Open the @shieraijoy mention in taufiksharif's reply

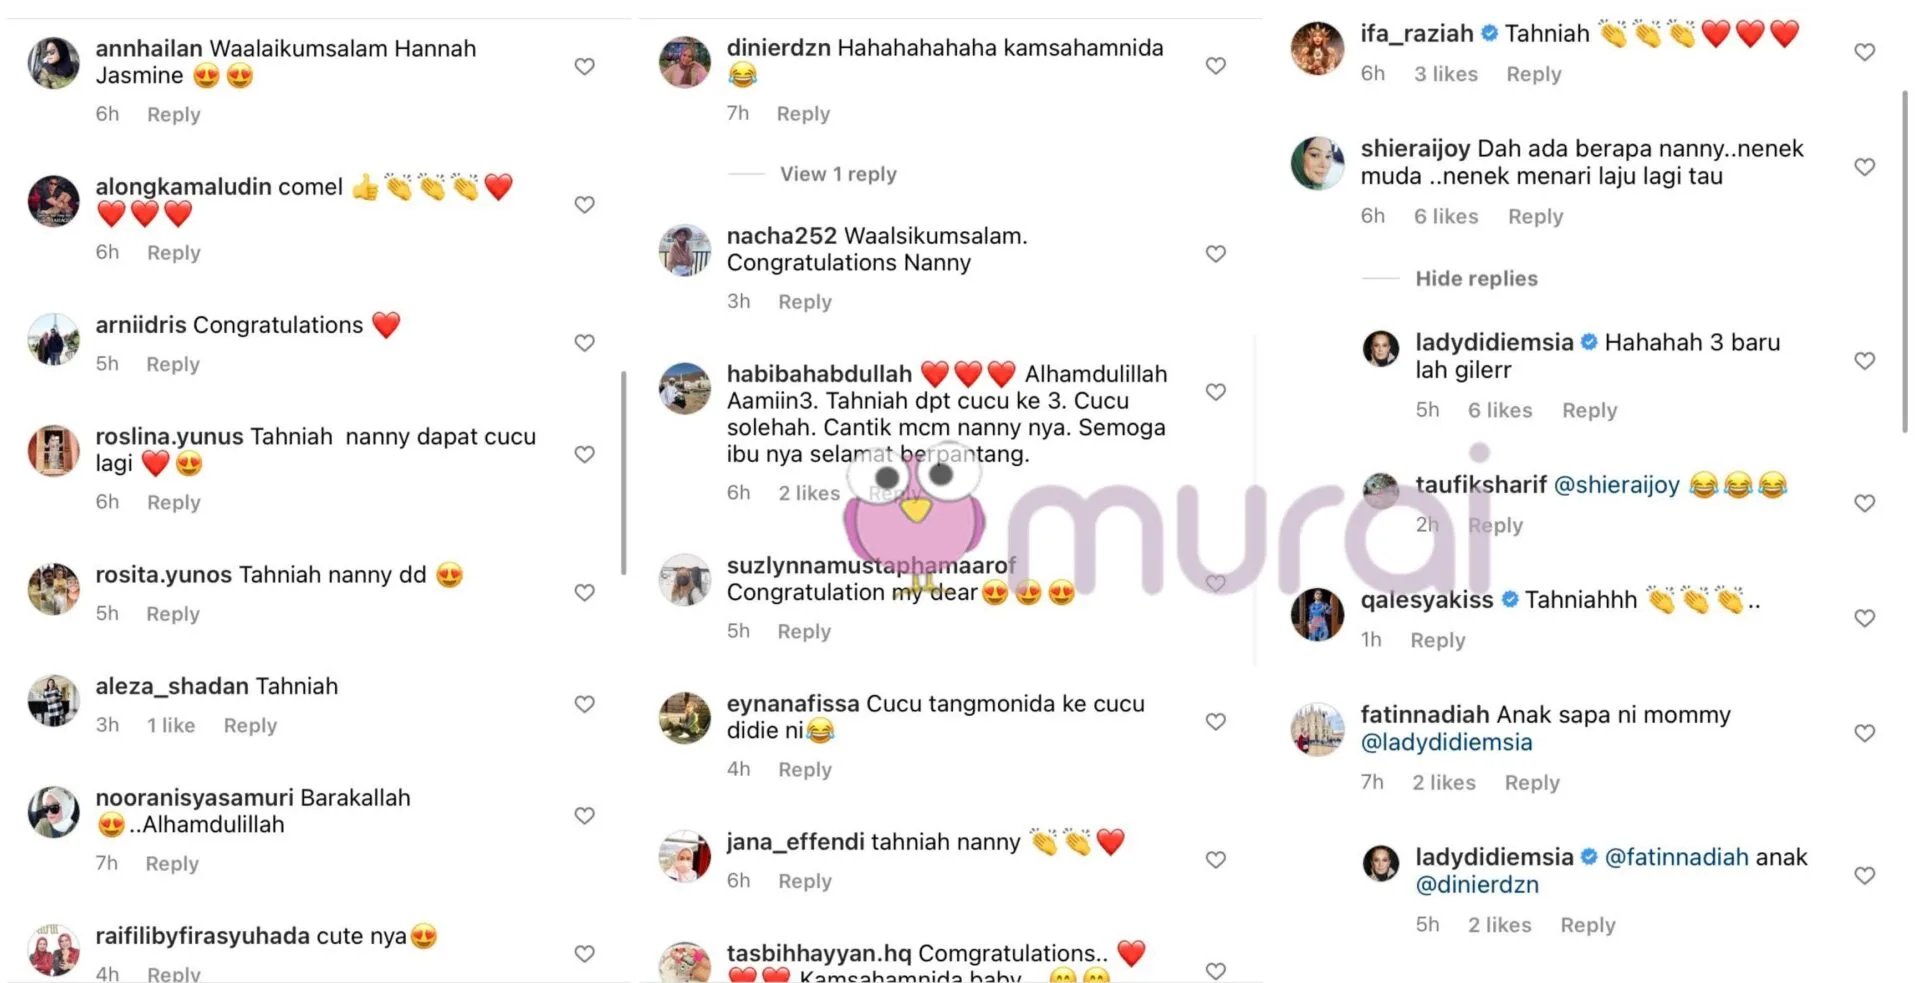click(x=1616, y=485)
